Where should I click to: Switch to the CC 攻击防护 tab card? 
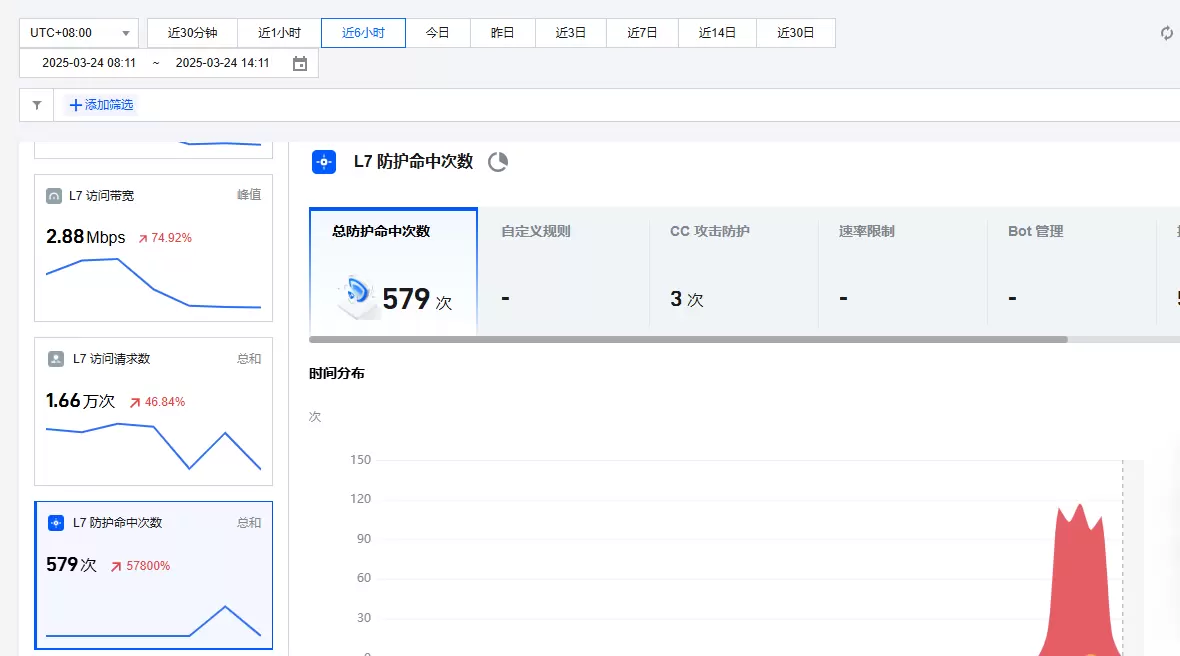pyautogui.click(x=733, y=272)
